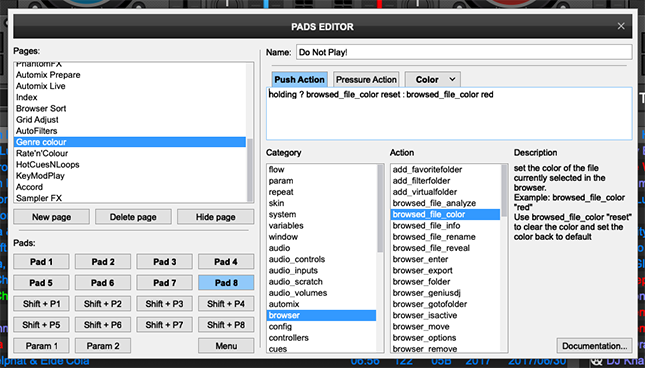Select Pad 8
This screenshot has height=368, width=645.
point(226,282)
